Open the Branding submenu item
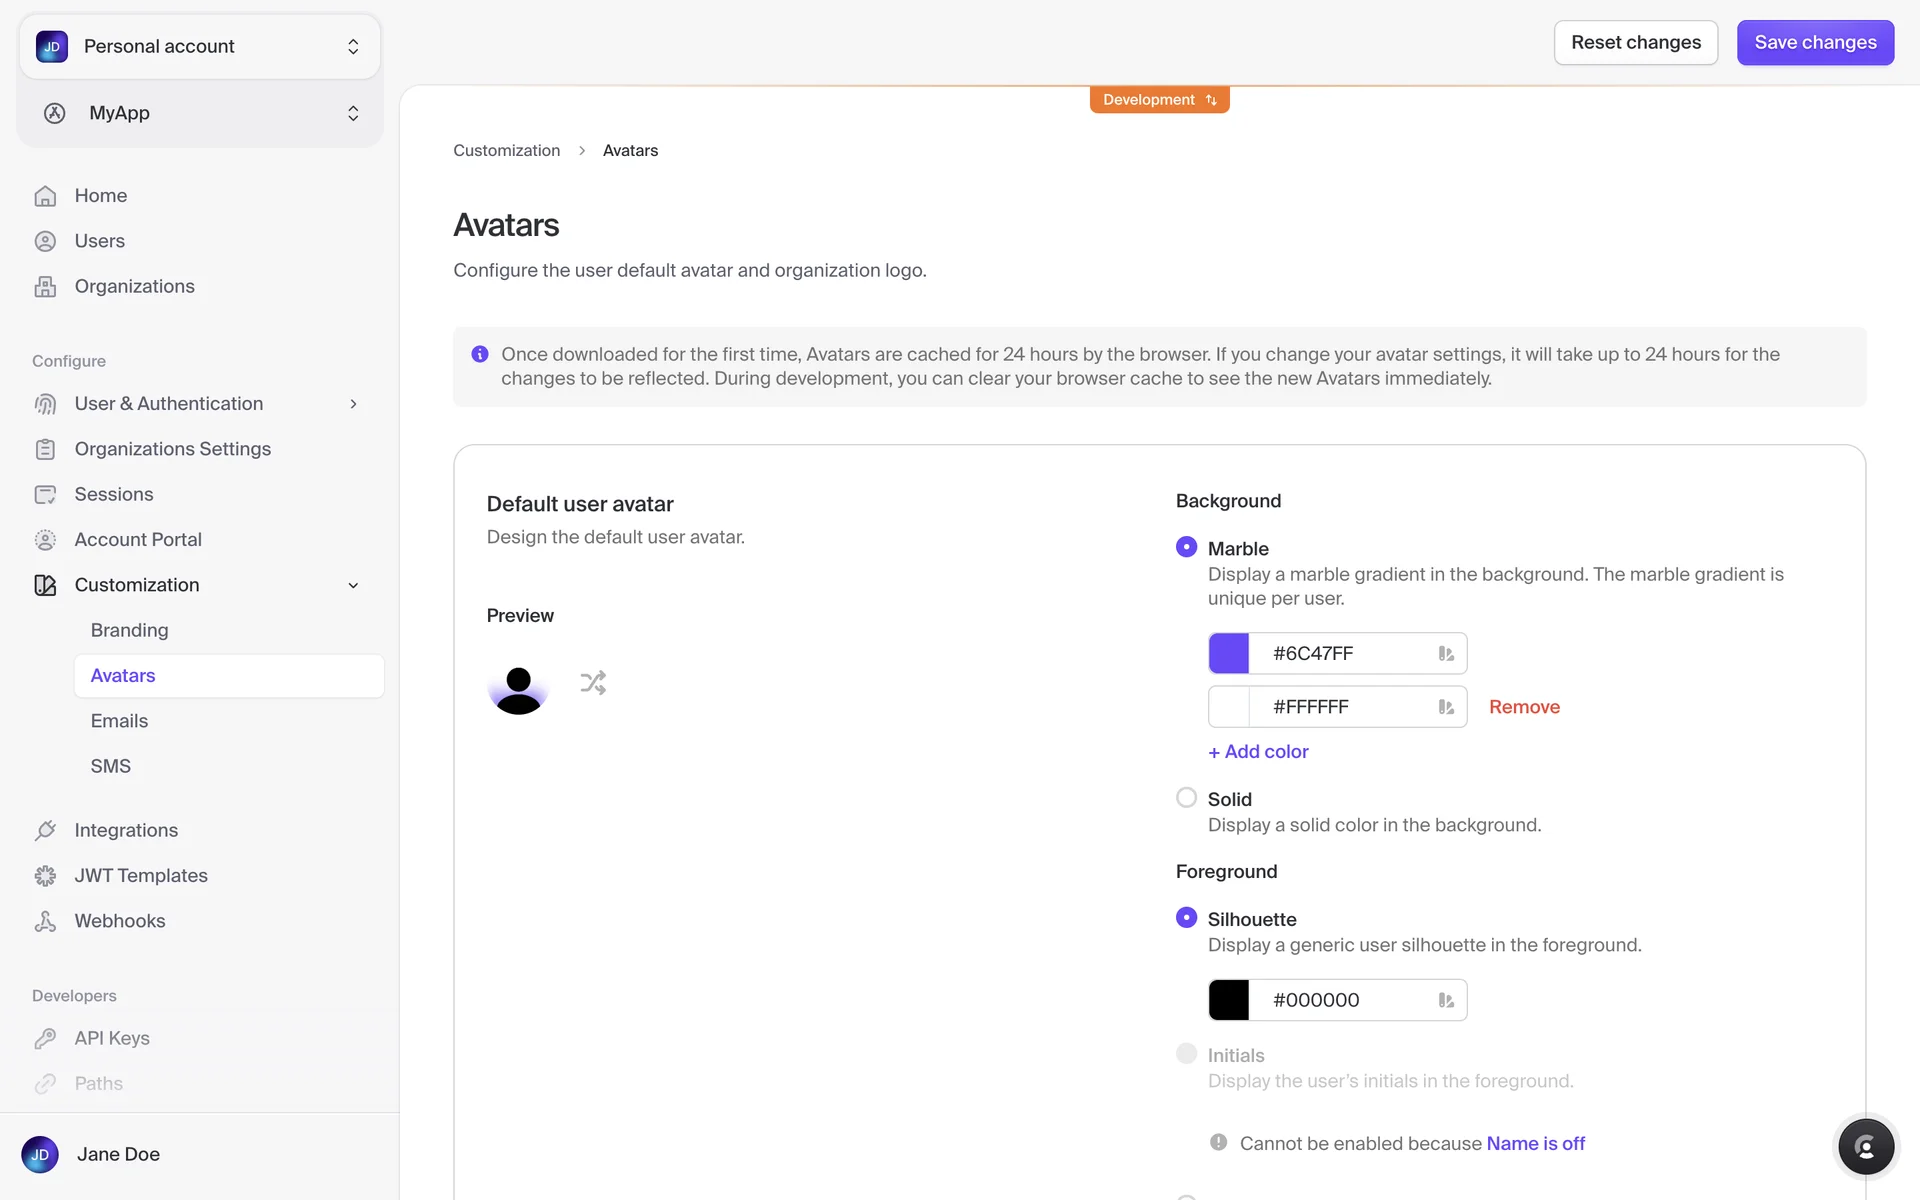The width and height of the screenshot is (1920, 1200). (129, 630)
